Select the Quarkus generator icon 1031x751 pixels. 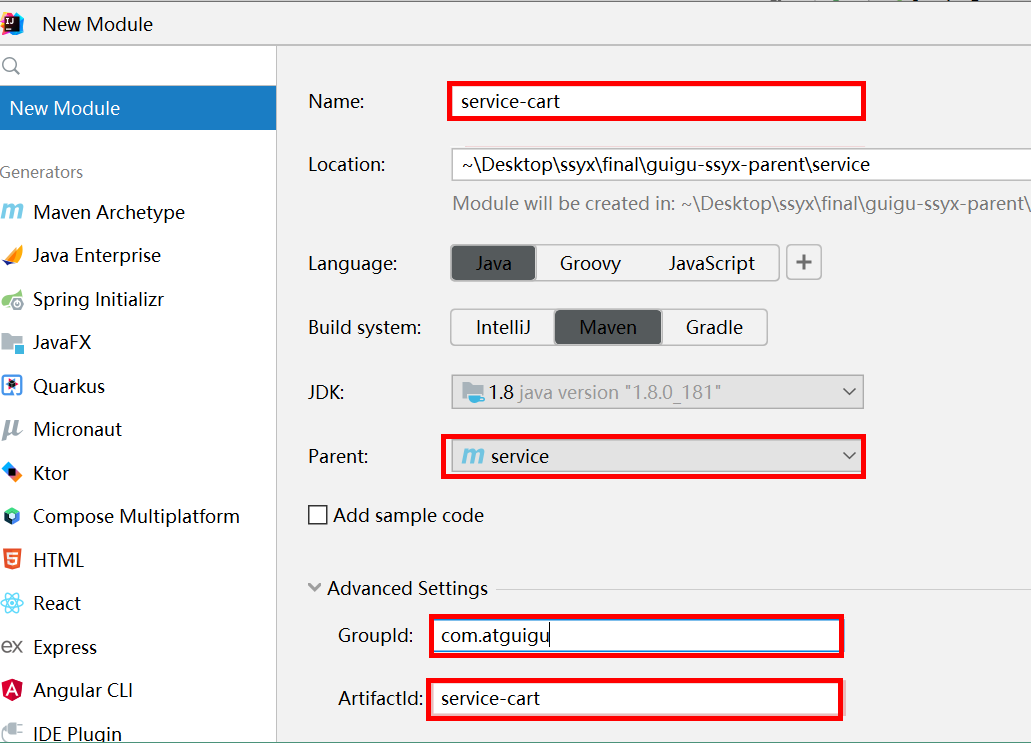pos(12,386)
